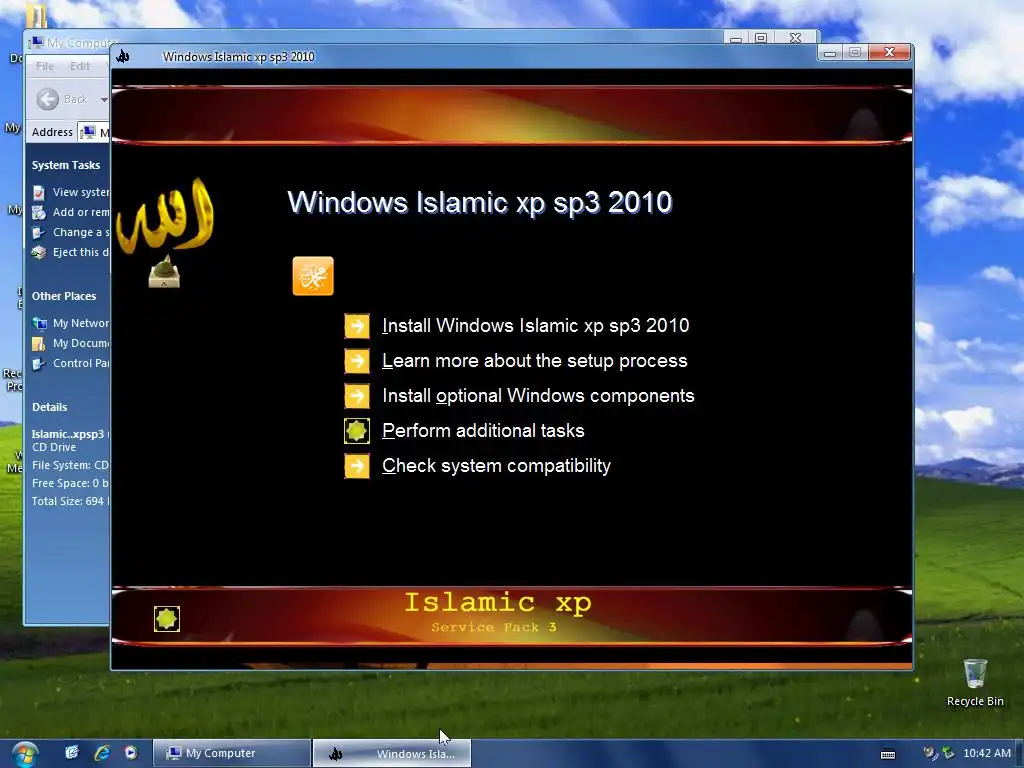Switch to My Computer taskbar button
The image size is (1024, 768).
(232, 753)
